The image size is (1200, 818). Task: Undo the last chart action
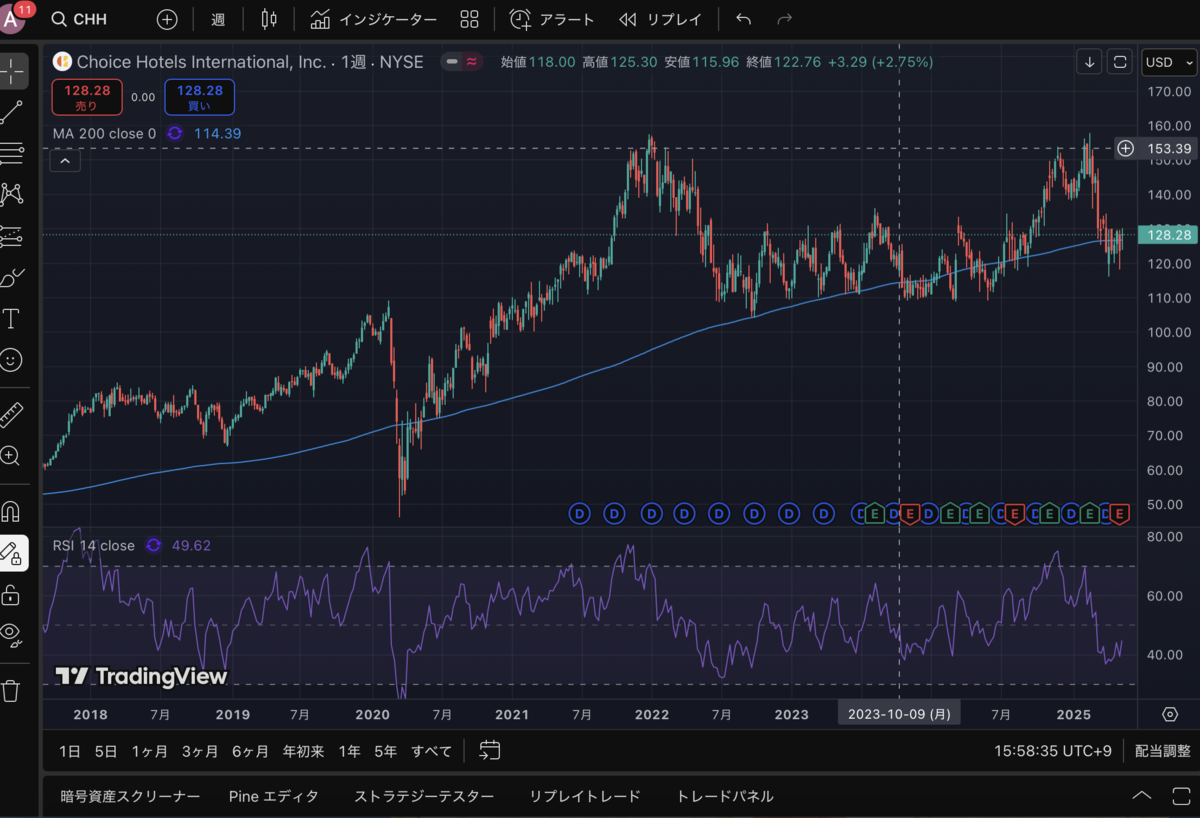pyautogui.click(x=743, y=19)
